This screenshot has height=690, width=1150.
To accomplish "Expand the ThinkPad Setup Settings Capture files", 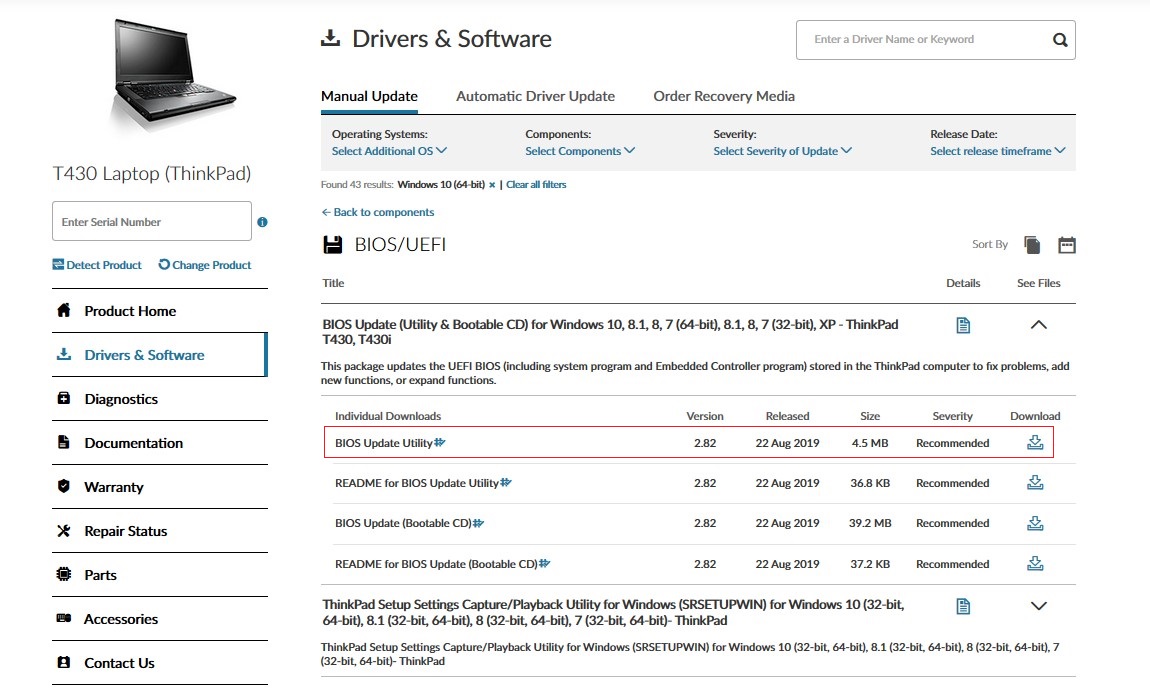I will point(1038,606).
